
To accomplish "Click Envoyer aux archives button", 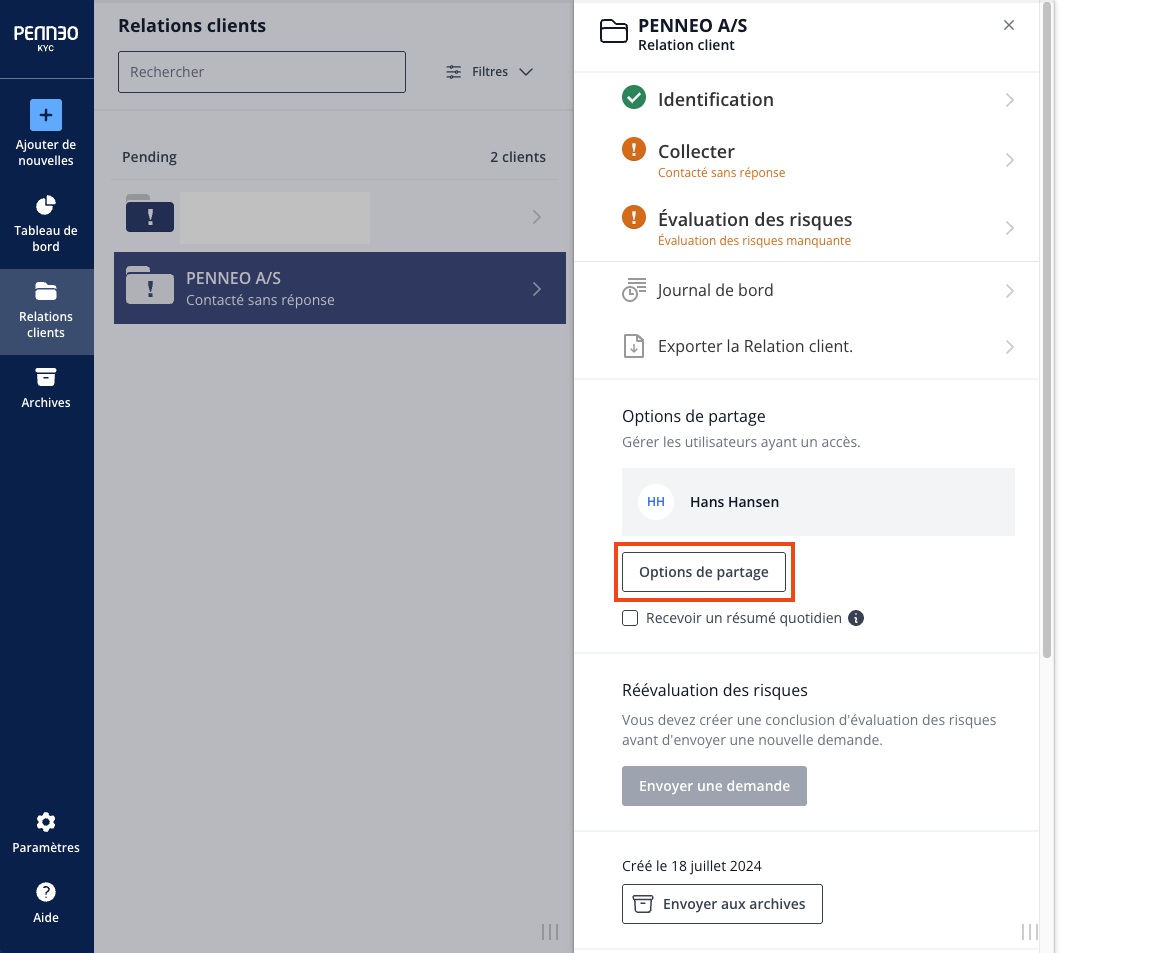I will click(722, 904).
